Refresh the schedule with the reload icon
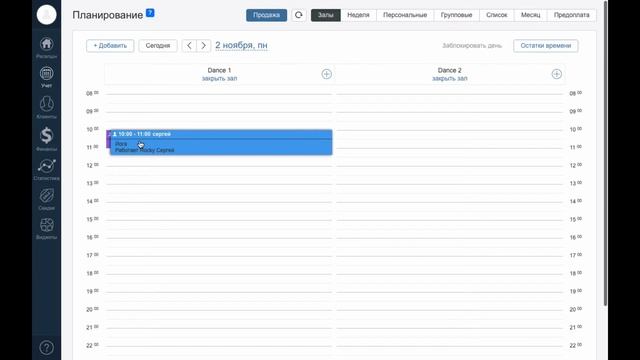This screenshot has width=640, height=360. [x=299, y=15]
